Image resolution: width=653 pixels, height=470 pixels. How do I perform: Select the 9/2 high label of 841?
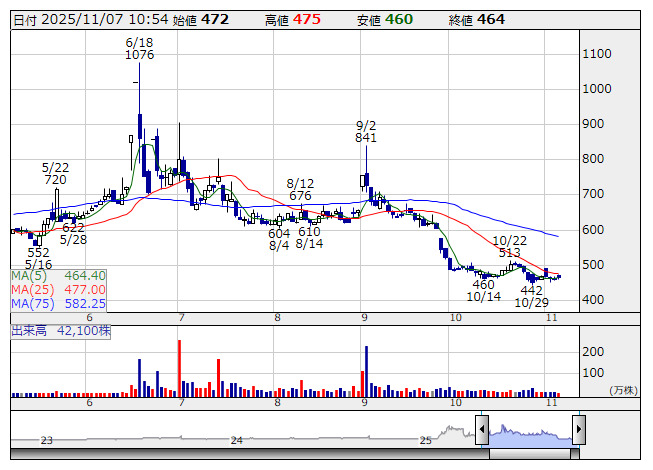point(366,131)
